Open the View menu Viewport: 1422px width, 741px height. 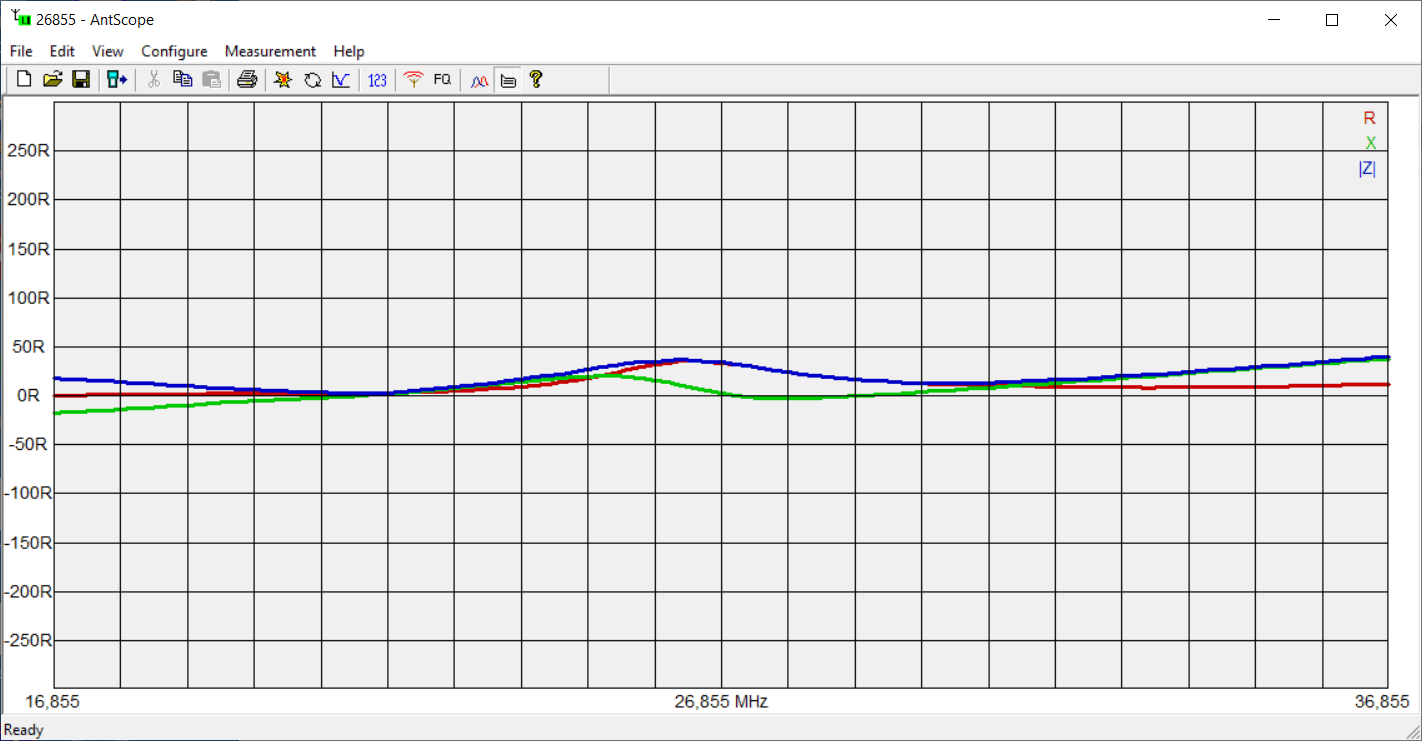click(108, 51)
